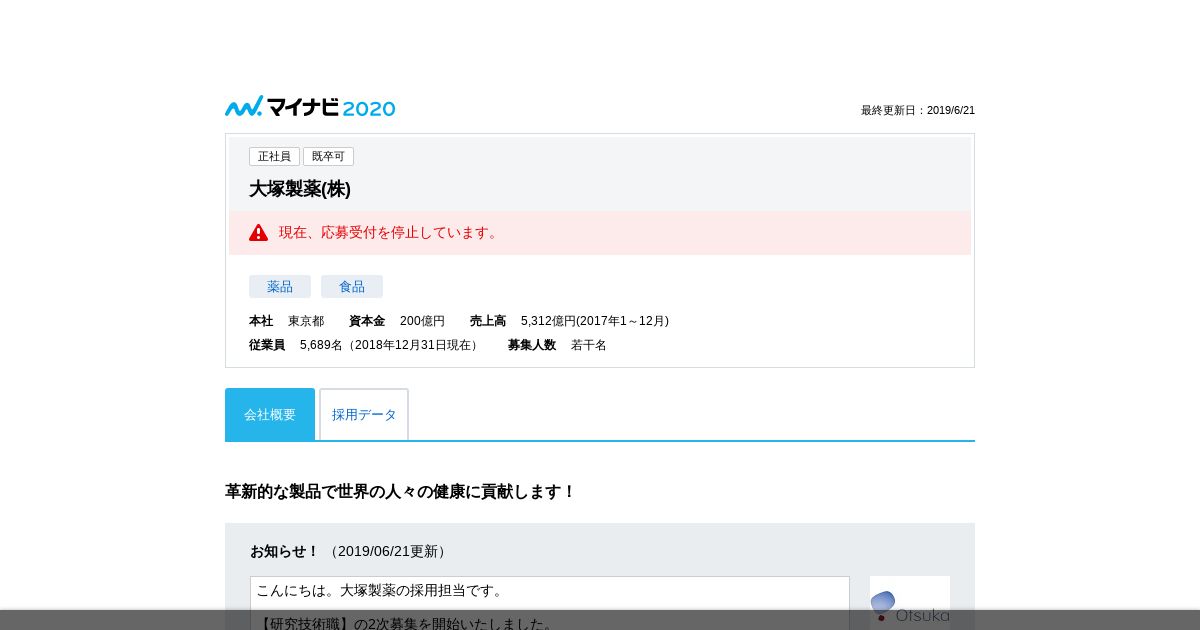Click the 売上高 label

pos(488,321)
